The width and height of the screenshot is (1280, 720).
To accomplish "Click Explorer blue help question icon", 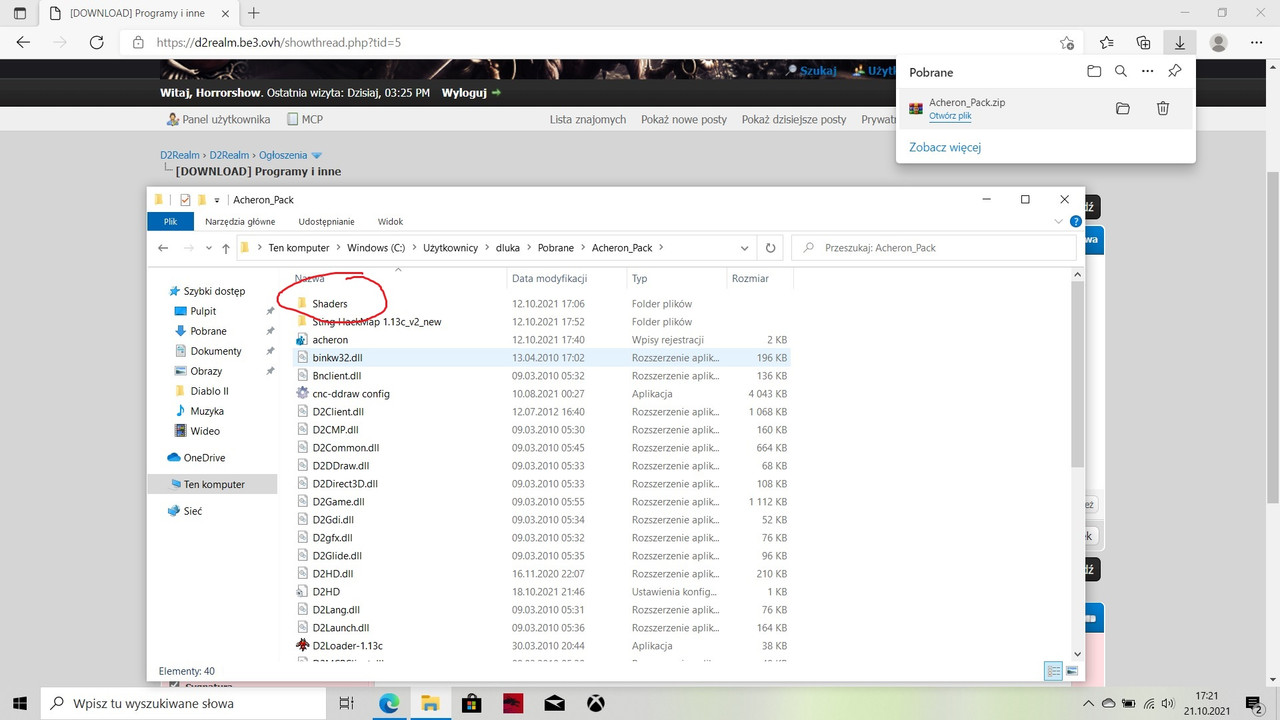I will (x=1075, y=222).
